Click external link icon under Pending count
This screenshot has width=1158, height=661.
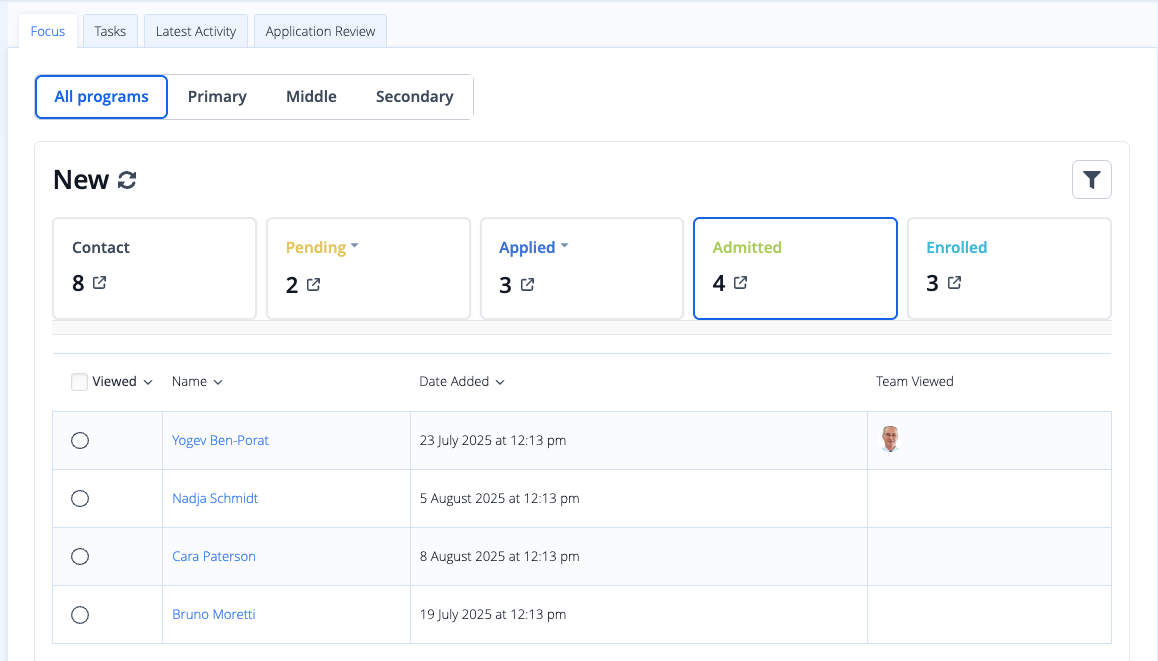[x=312, y=285]
